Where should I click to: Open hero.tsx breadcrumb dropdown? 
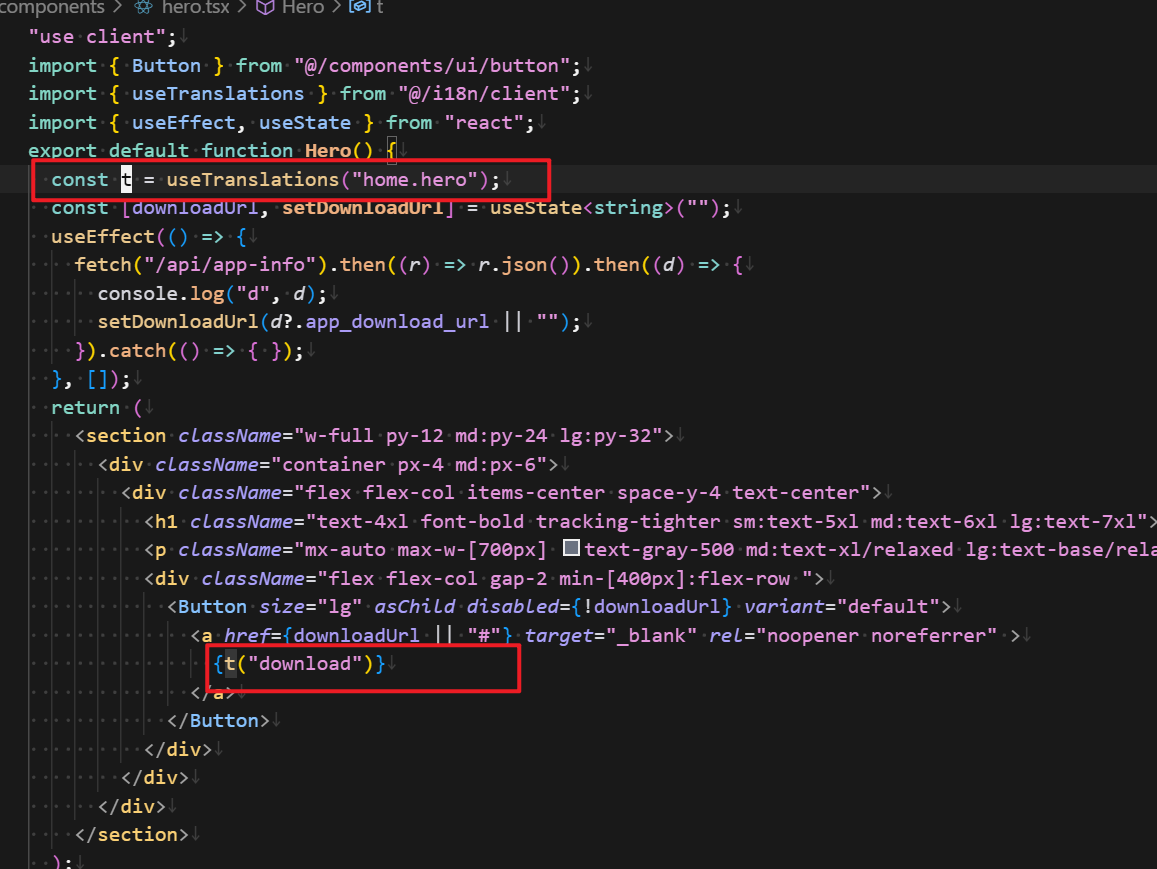pos(196,8)
